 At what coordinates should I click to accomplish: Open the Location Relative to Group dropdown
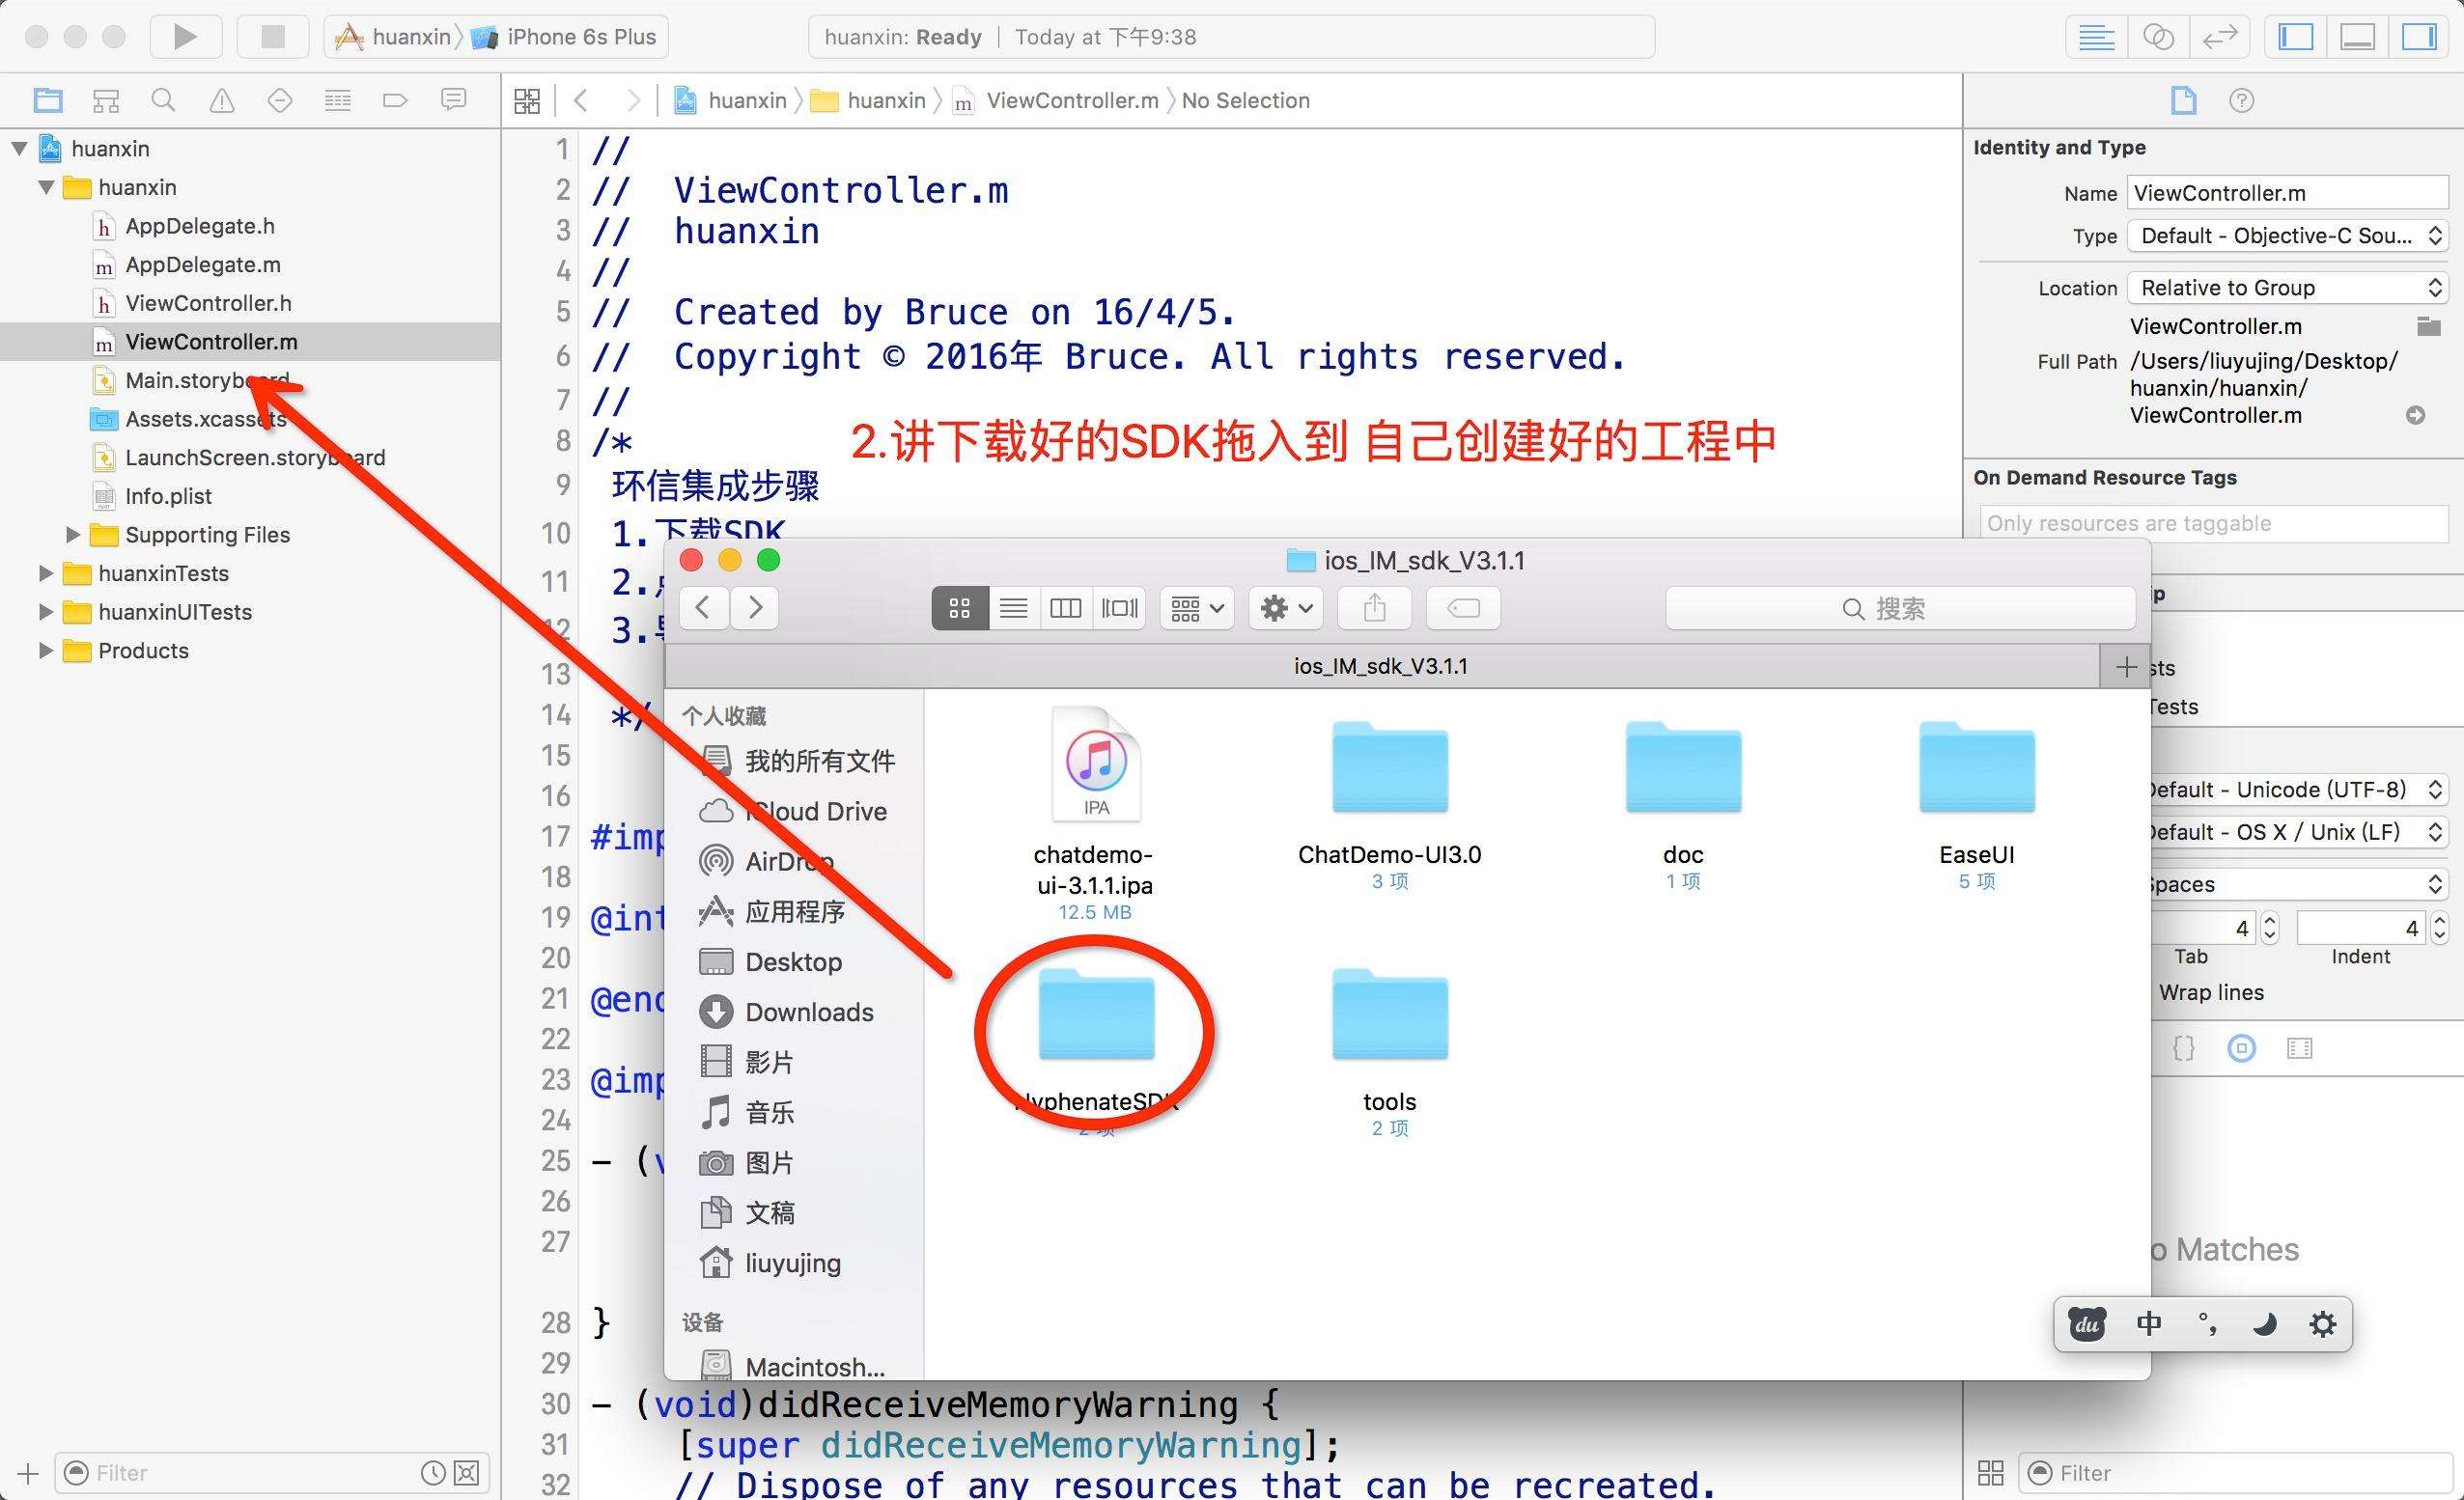(2288, 288)
